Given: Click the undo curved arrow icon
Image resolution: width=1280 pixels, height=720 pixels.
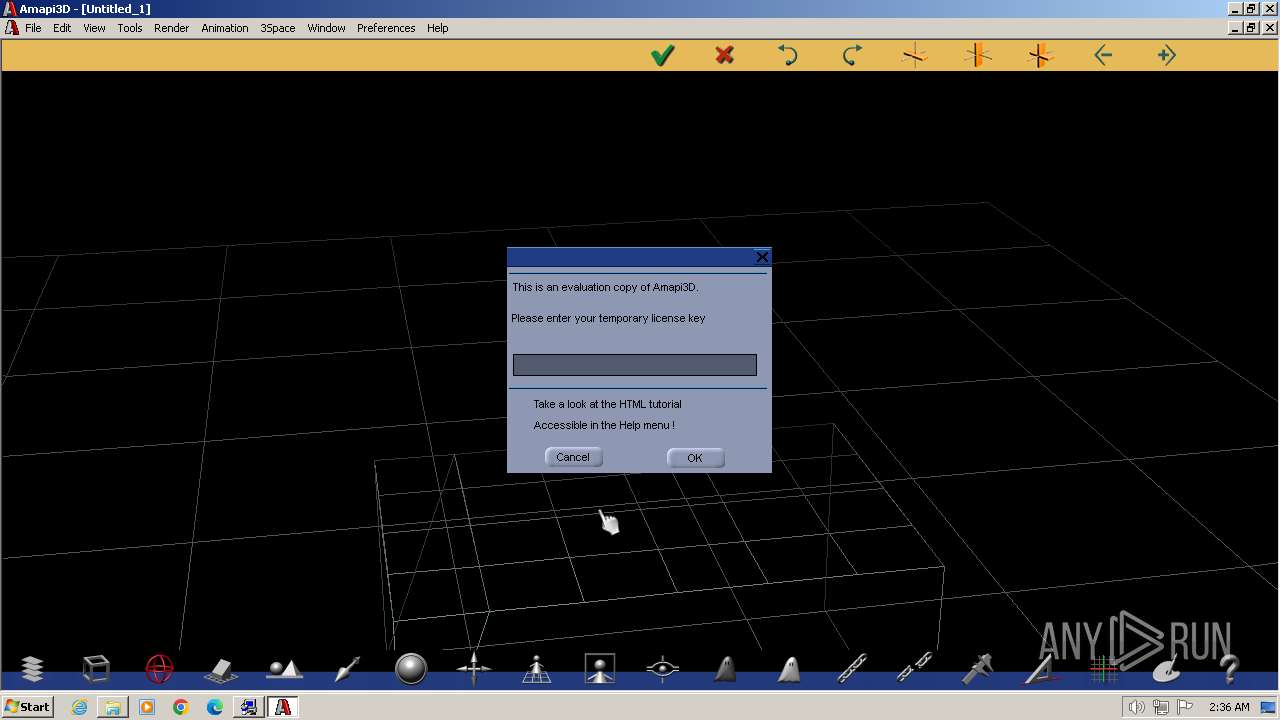Looking at the screenshot, I should coord(788,55).
